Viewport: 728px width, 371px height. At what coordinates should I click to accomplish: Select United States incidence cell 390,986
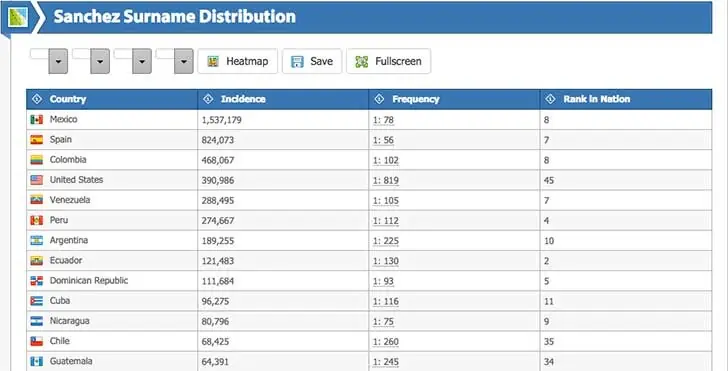tap(283, 180)
